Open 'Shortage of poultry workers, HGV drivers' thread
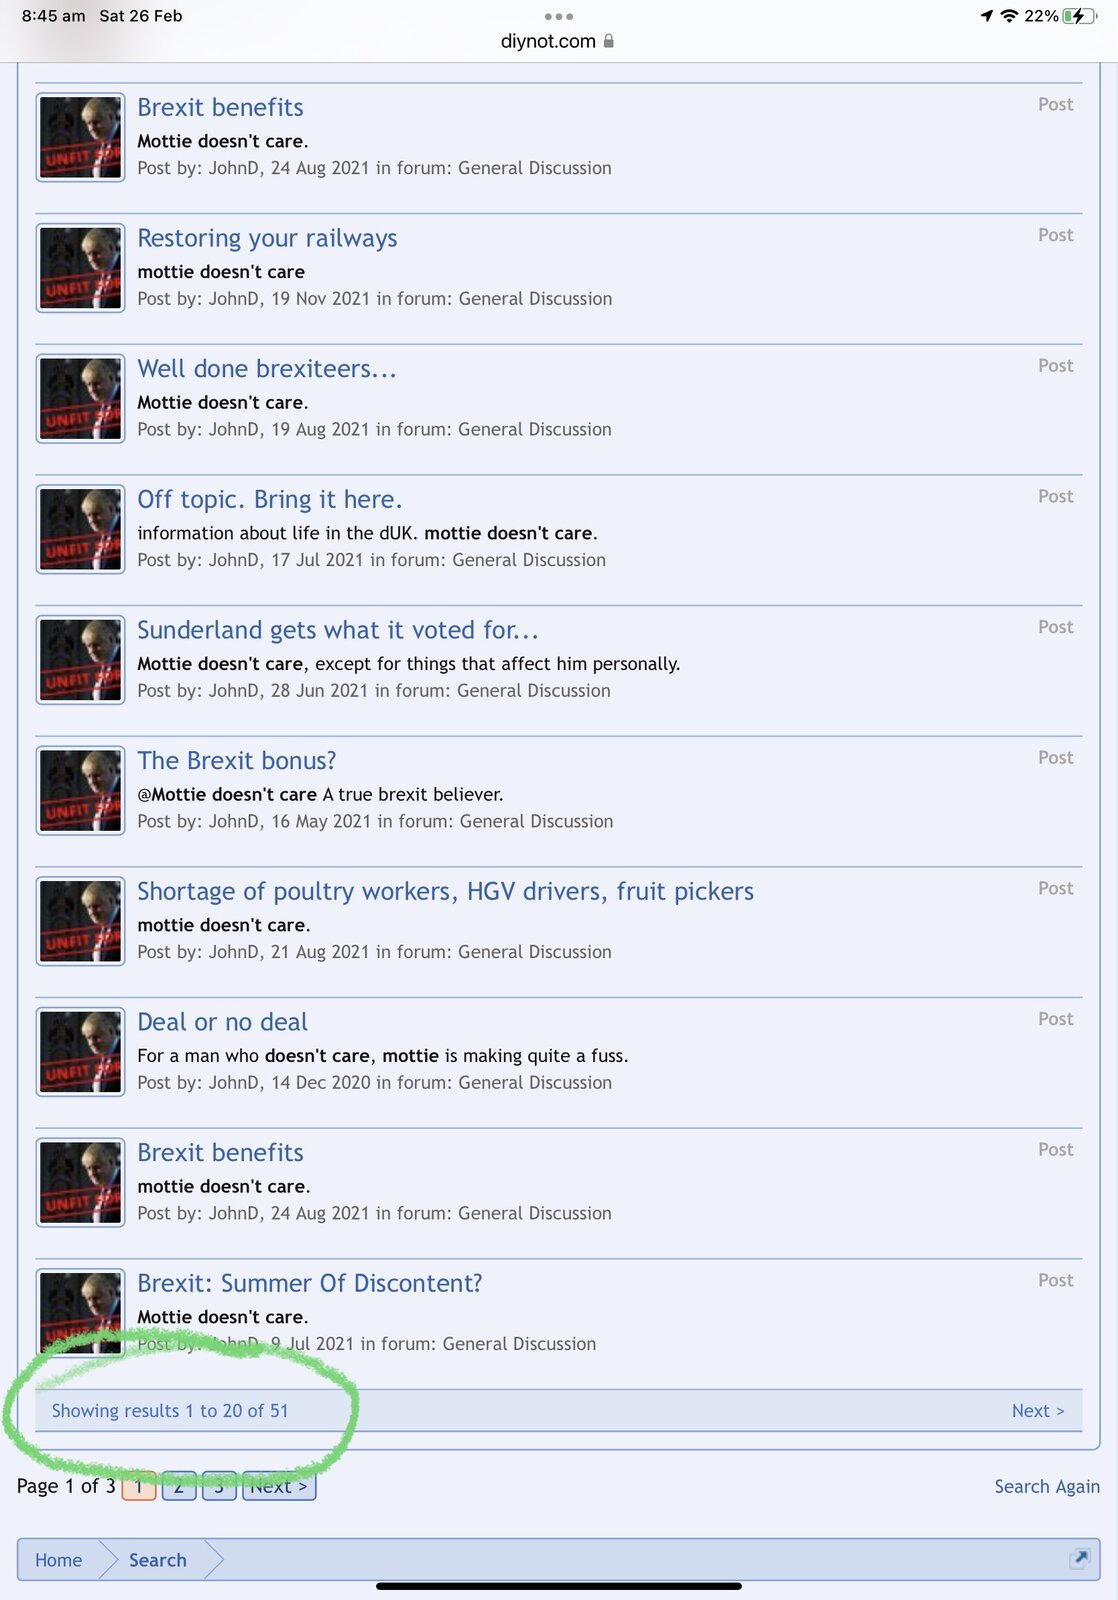Image resolution: width=1118 pixels, height=1600 pixels. [x=446, y=891]
